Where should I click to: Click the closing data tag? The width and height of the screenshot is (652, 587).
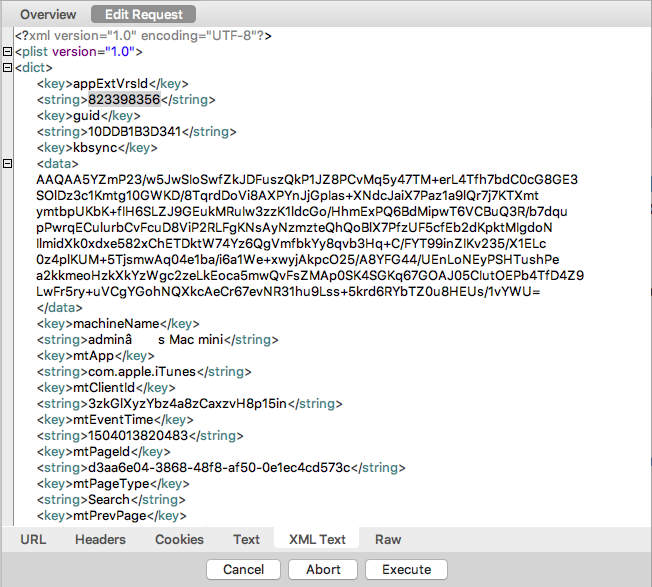(x=59, y=308)
